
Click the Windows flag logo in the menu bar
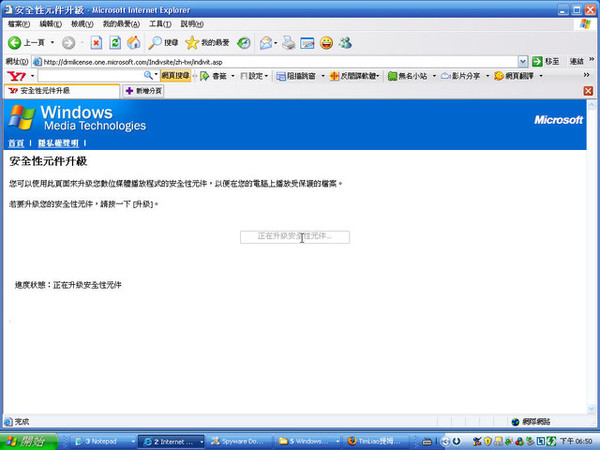[x=585, y=24]
